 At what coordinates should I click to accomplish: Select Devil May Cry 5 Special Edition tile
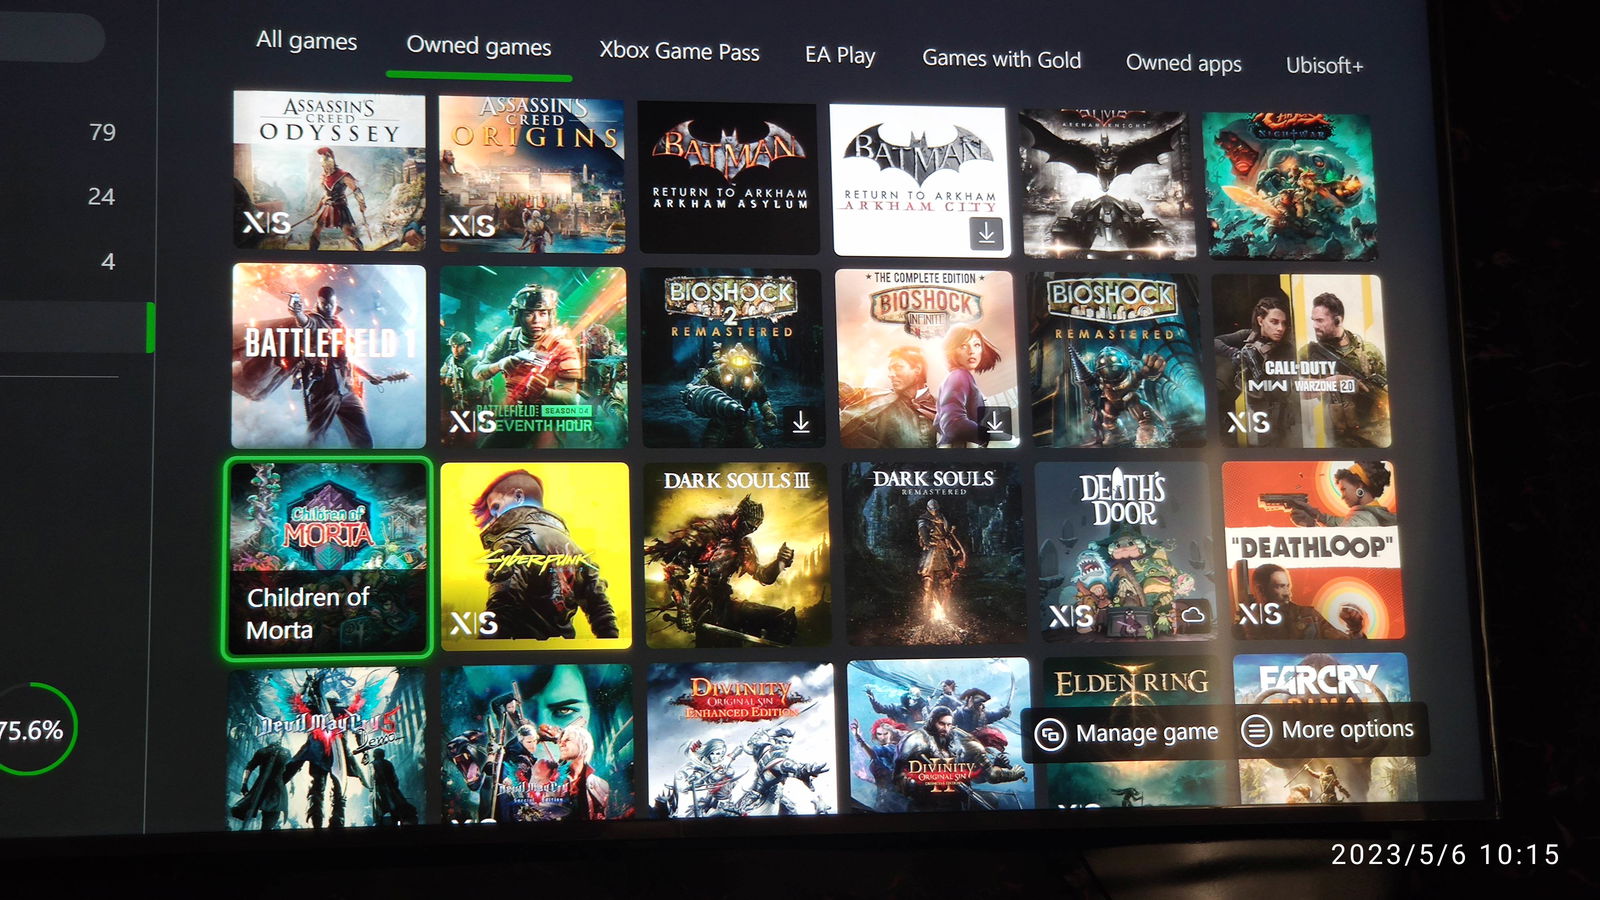point(537,743)
